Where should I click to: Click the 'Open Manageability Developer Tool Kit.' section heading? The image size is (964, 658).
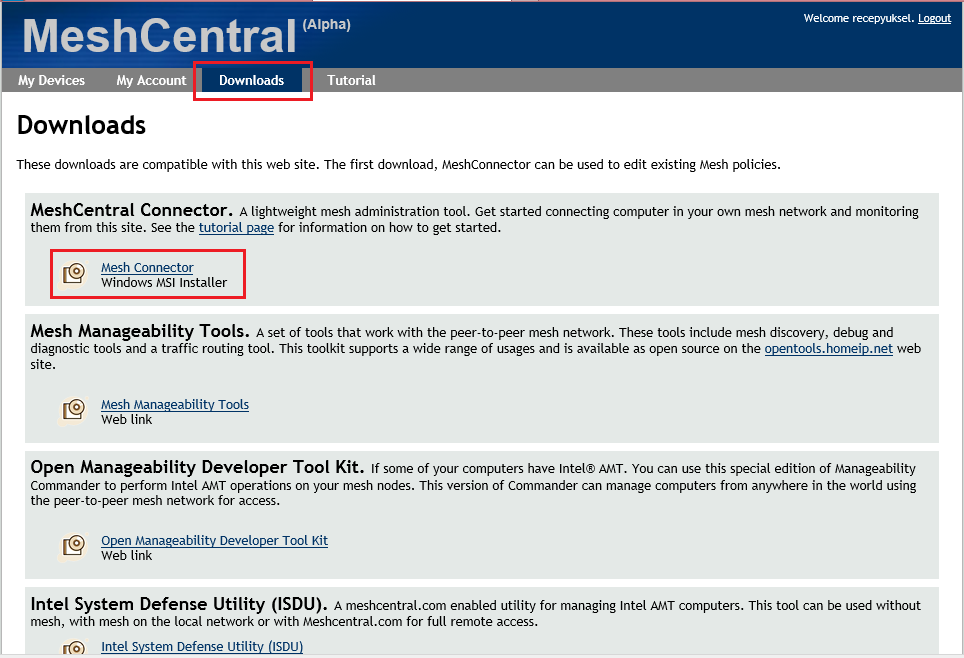click(x=197, y=467)
